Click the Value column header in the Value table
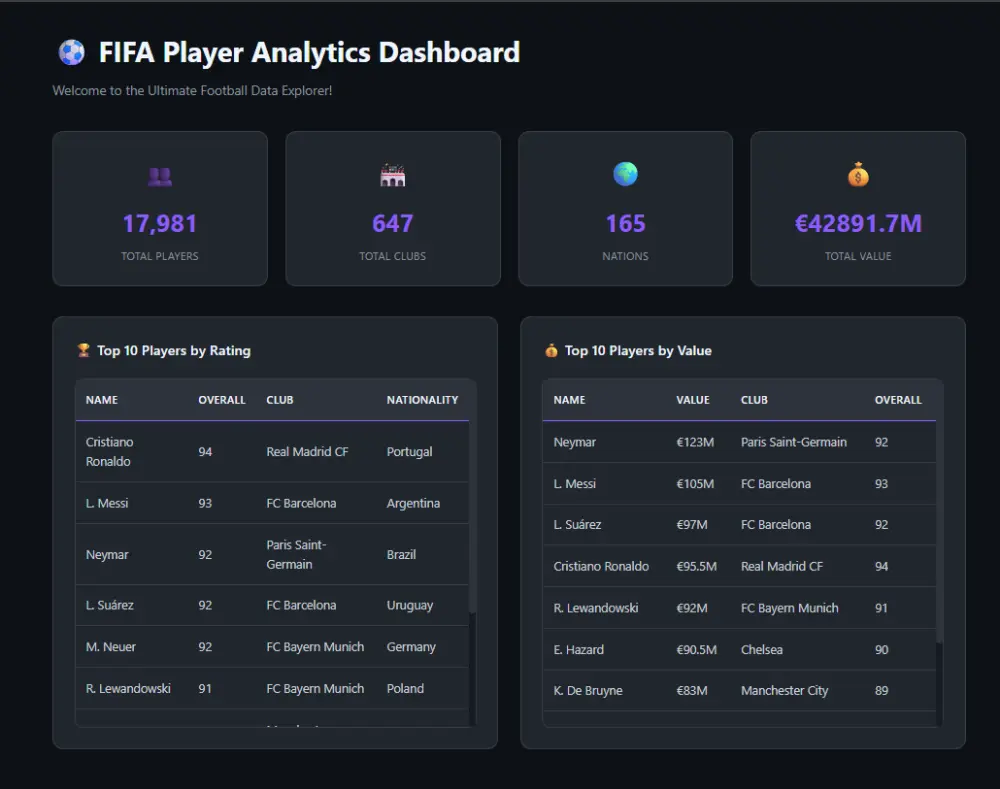Image resolution: width=1000 pixels, height=789 pixels. coord(692,400)
